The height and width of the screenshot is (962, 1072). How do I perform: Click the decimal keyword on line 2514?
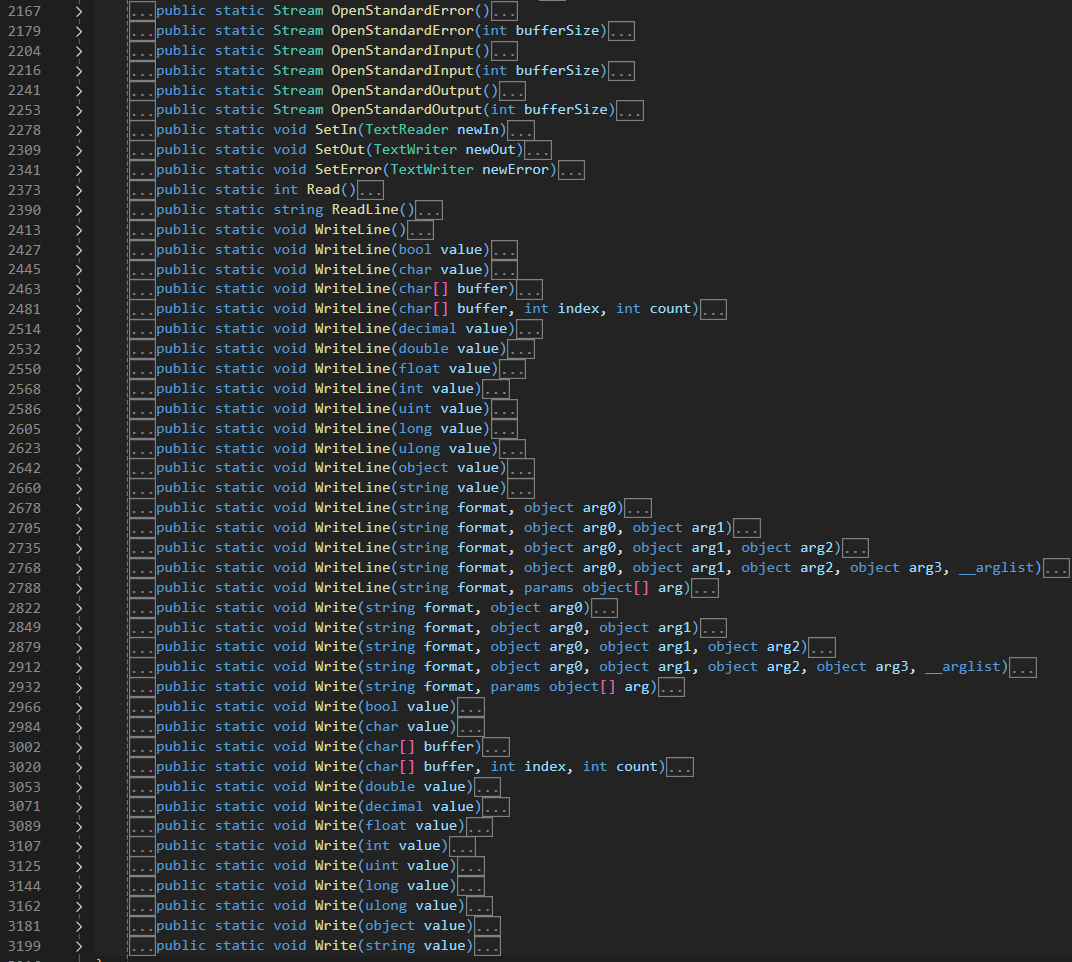click(427, 329)
